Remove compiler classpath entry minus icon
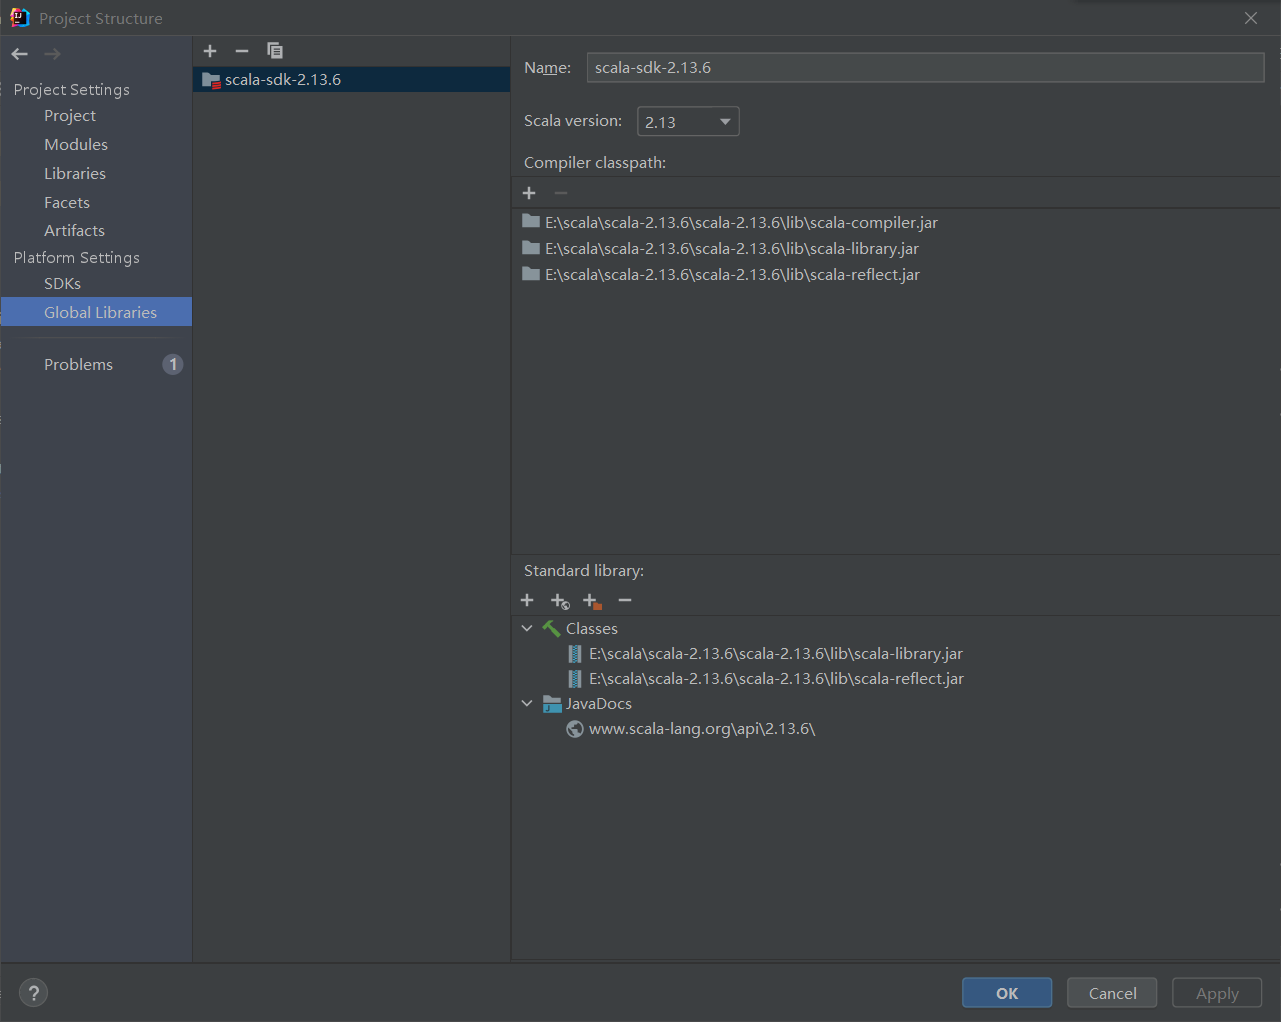The height and width of the screenshot is (1022, 1281). pos(561,193)
